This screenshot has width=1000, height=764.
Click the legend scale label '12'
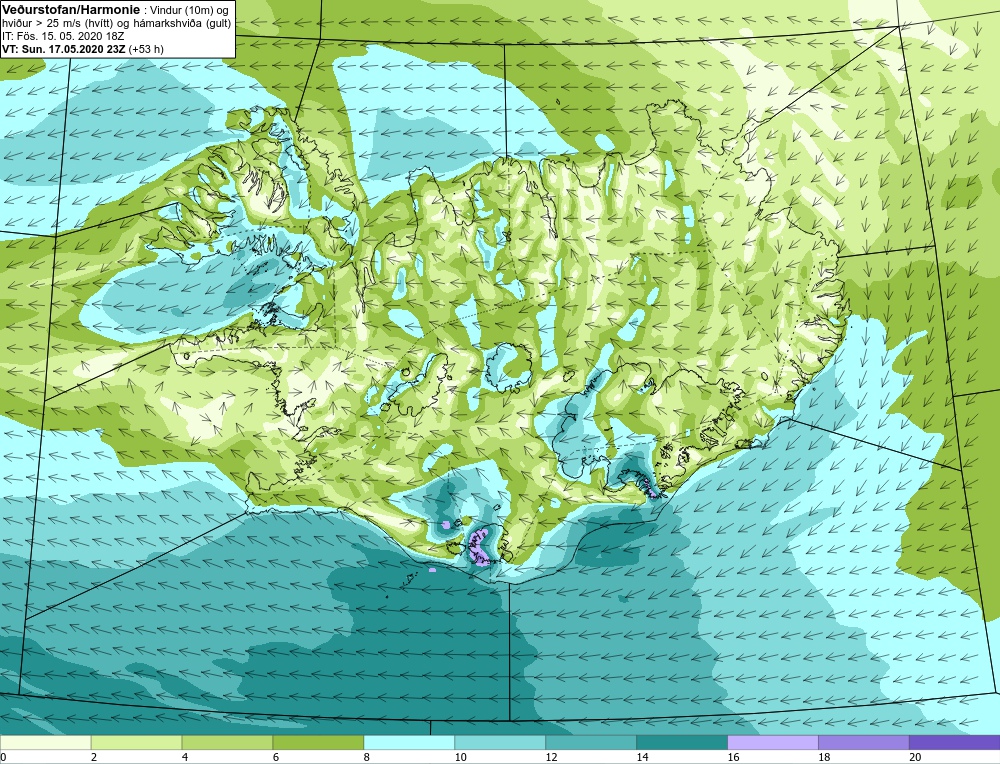coord(551,757)
